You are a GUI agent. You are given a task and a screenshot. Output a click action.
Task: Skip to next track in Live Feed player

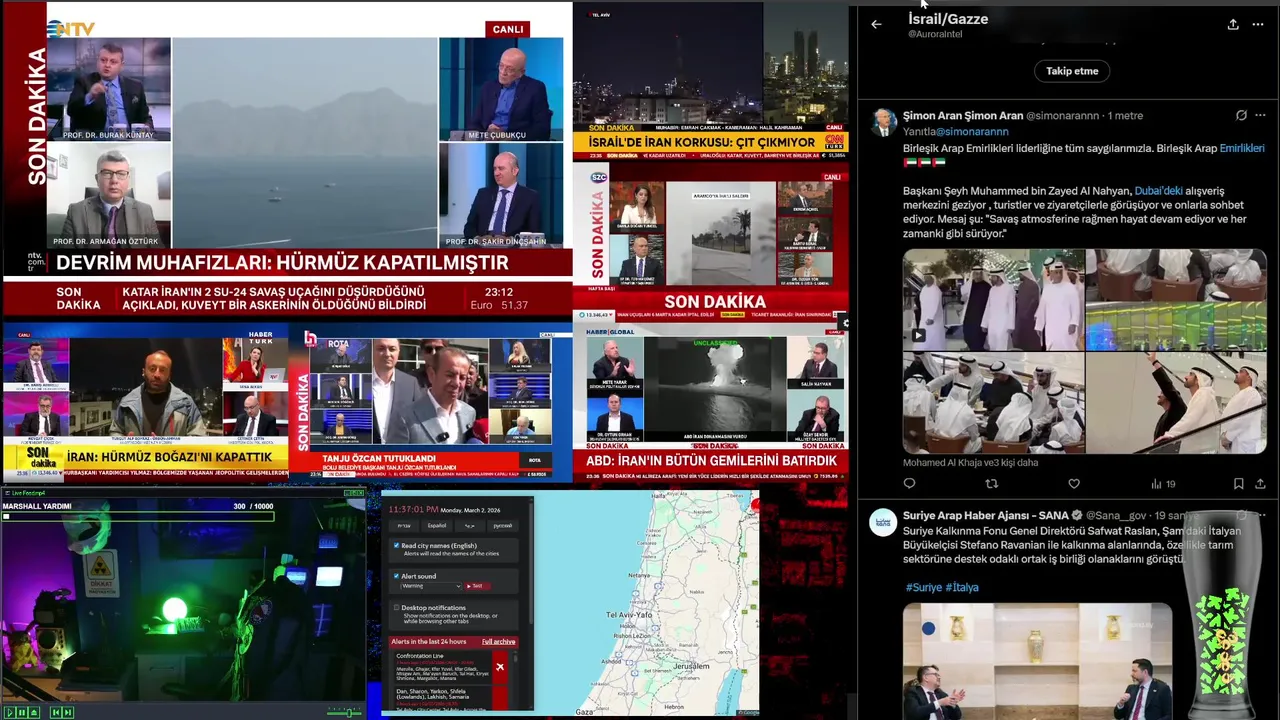tap(67, 712)
